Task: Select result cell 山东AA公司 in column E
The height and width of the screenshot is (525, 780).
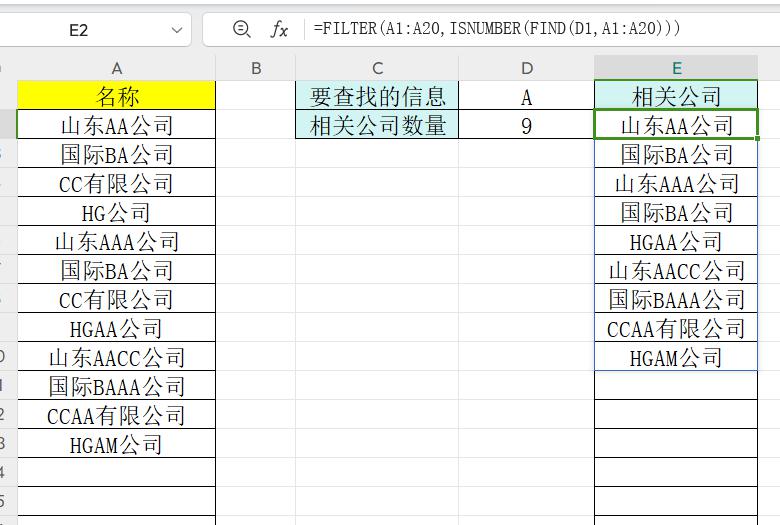Action: point(676,124)
